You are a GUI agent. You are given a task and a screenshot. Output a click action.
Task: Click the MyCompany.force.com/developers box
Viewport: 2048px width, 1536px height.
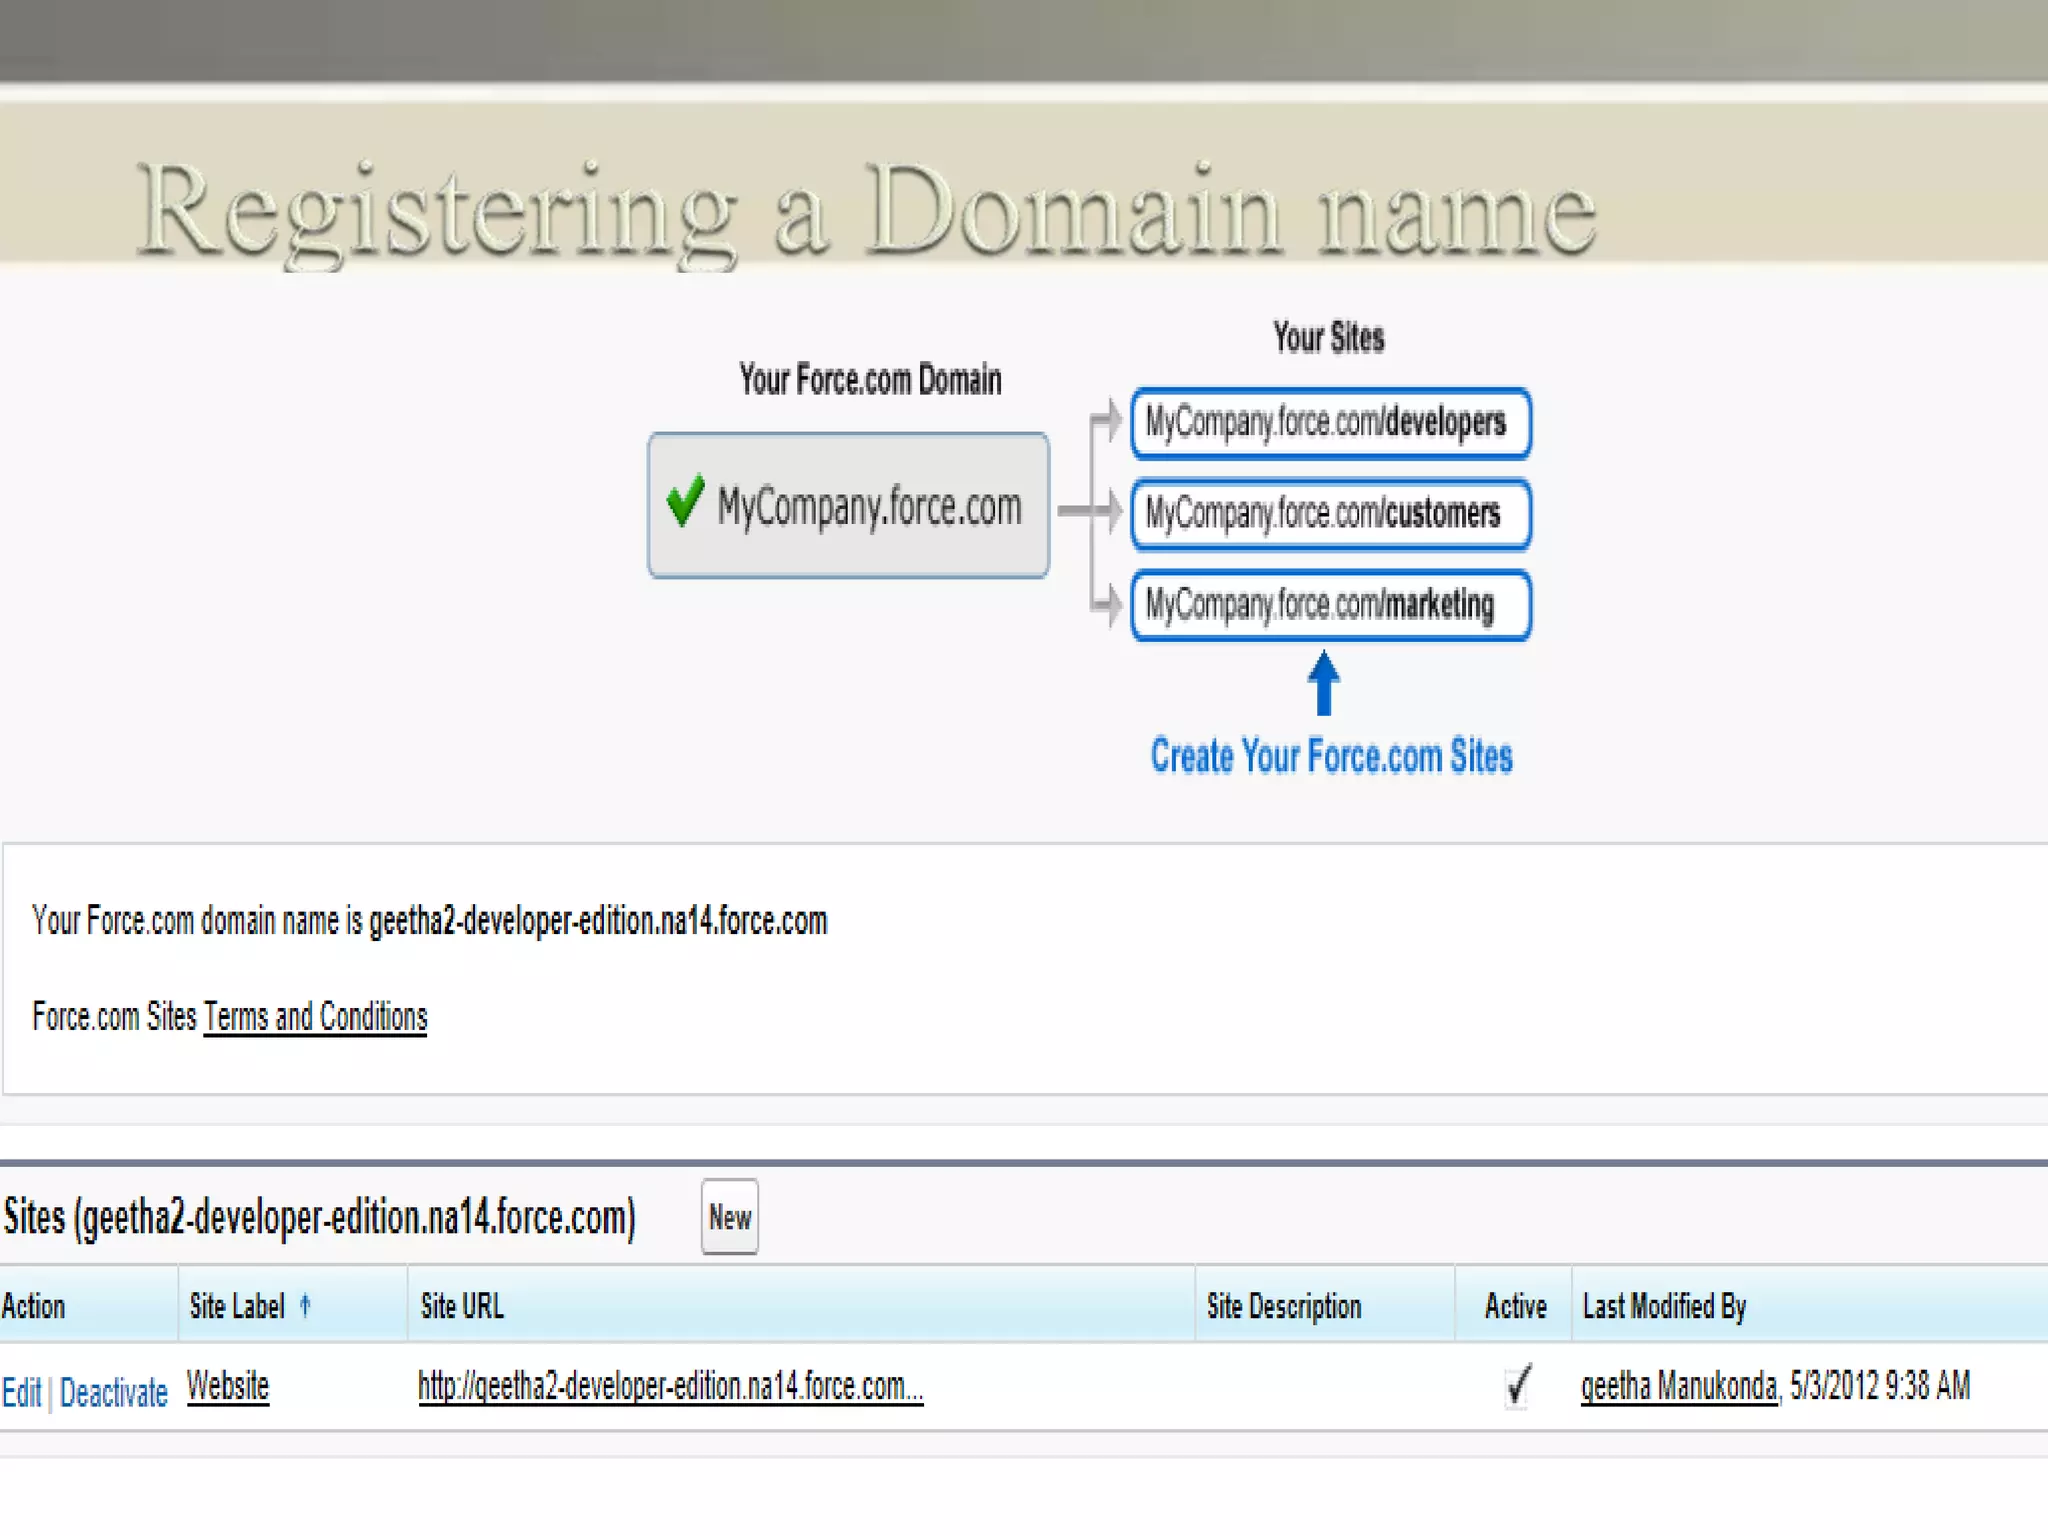coord(1330,423)
